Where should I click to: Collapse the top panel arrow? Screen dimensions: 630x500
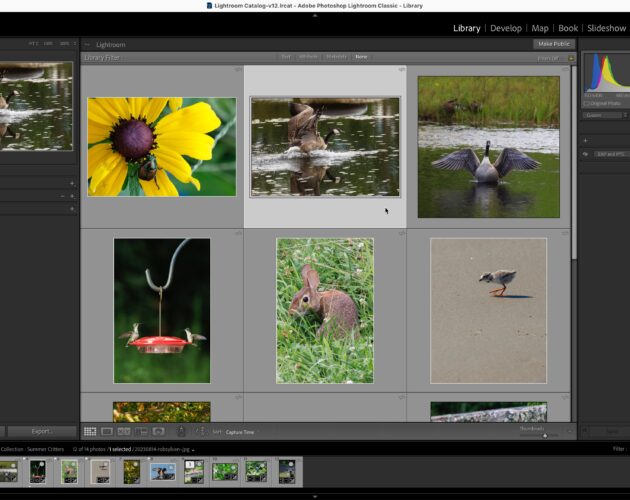(x=315, y=15)
